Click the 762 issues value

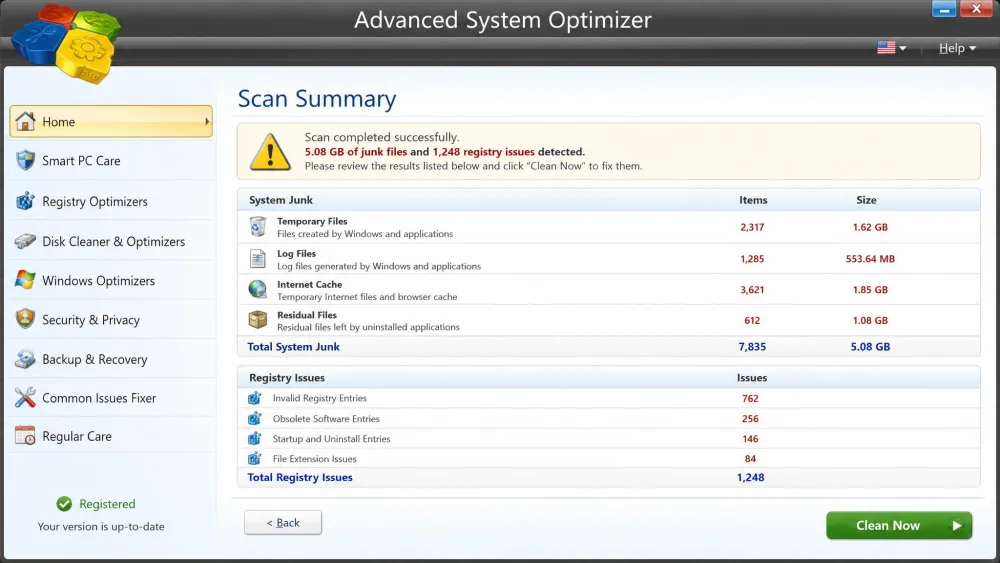(750, 398)
